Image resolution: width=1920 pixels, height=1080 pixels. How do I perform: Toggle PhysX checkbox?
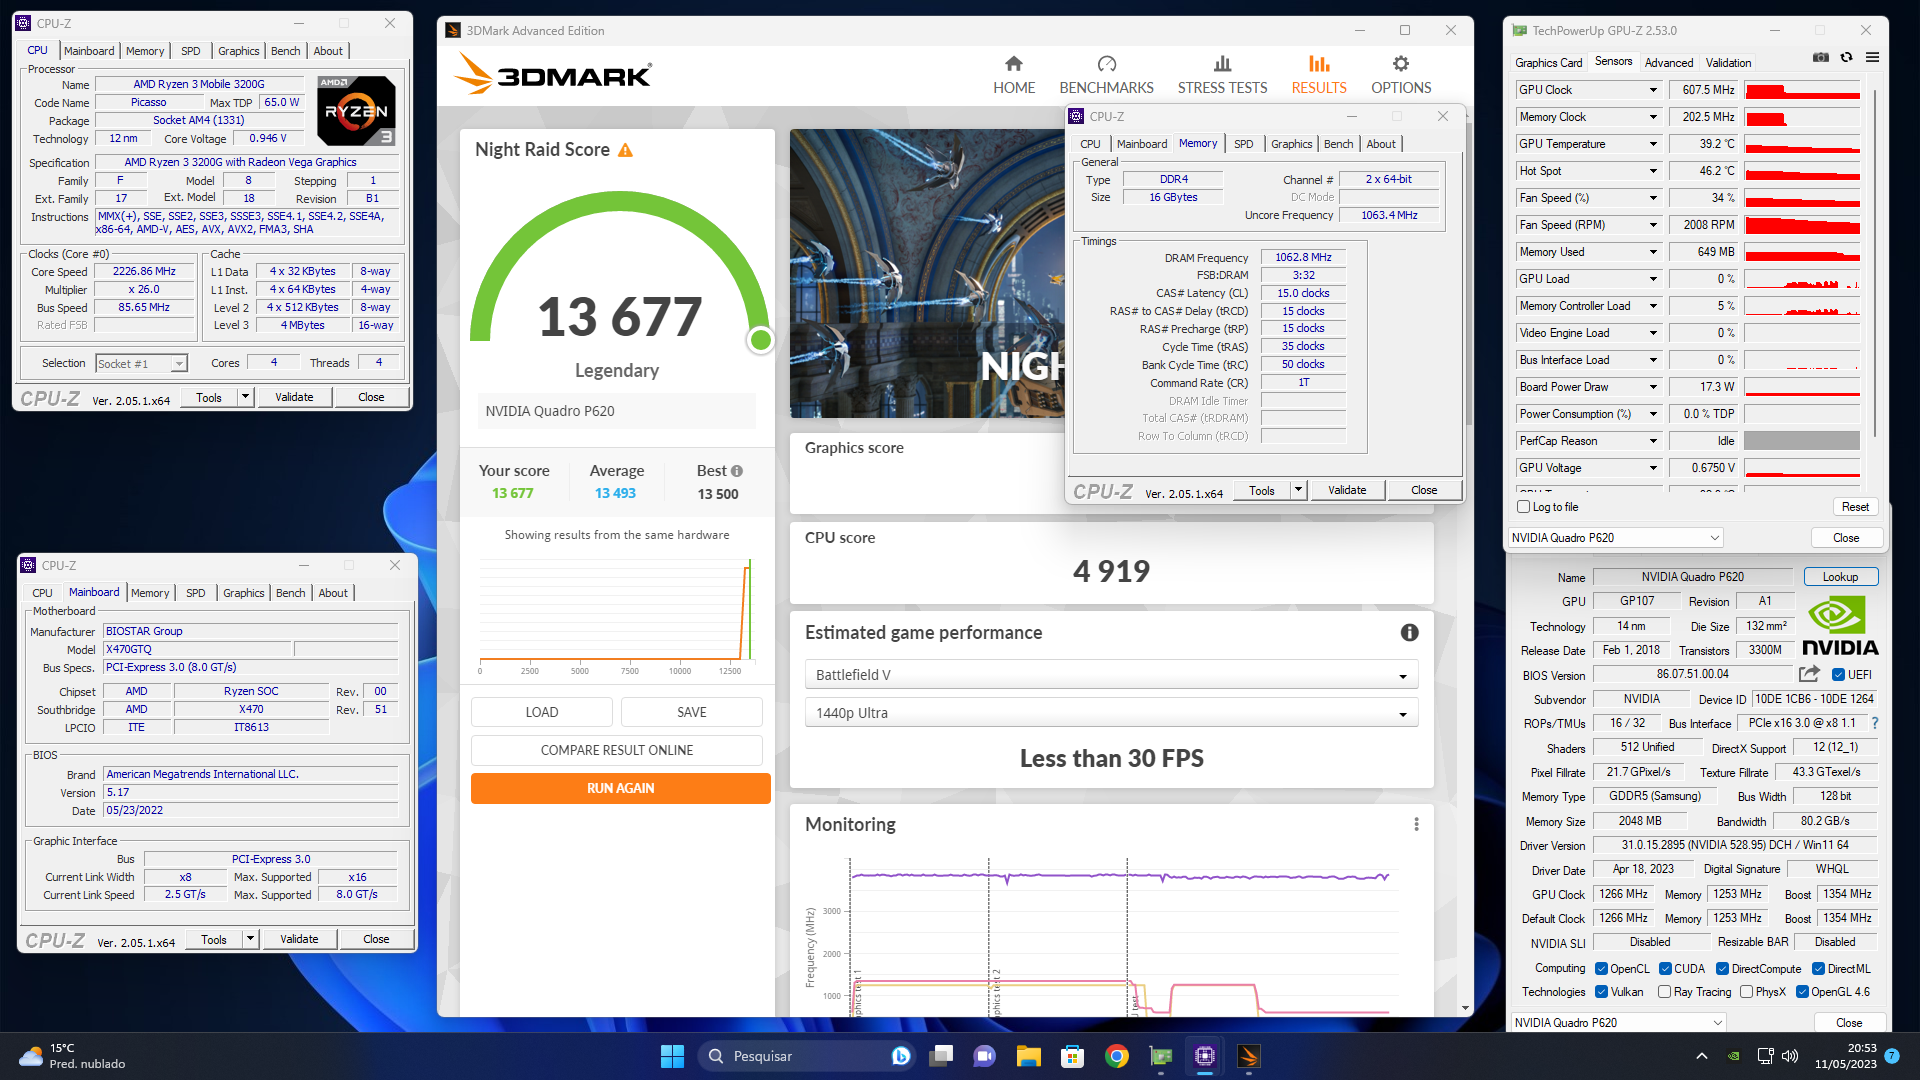coord(1746,992)
